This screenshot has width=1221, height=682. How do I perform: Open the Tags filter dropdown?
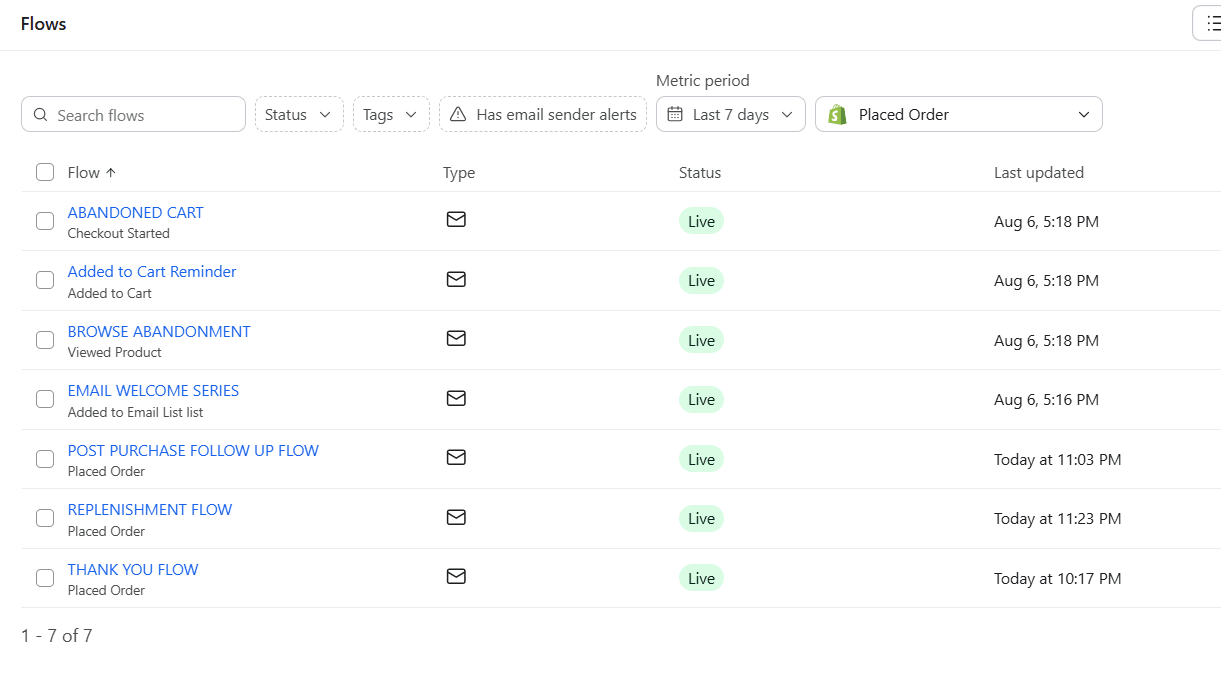[391, 114]
